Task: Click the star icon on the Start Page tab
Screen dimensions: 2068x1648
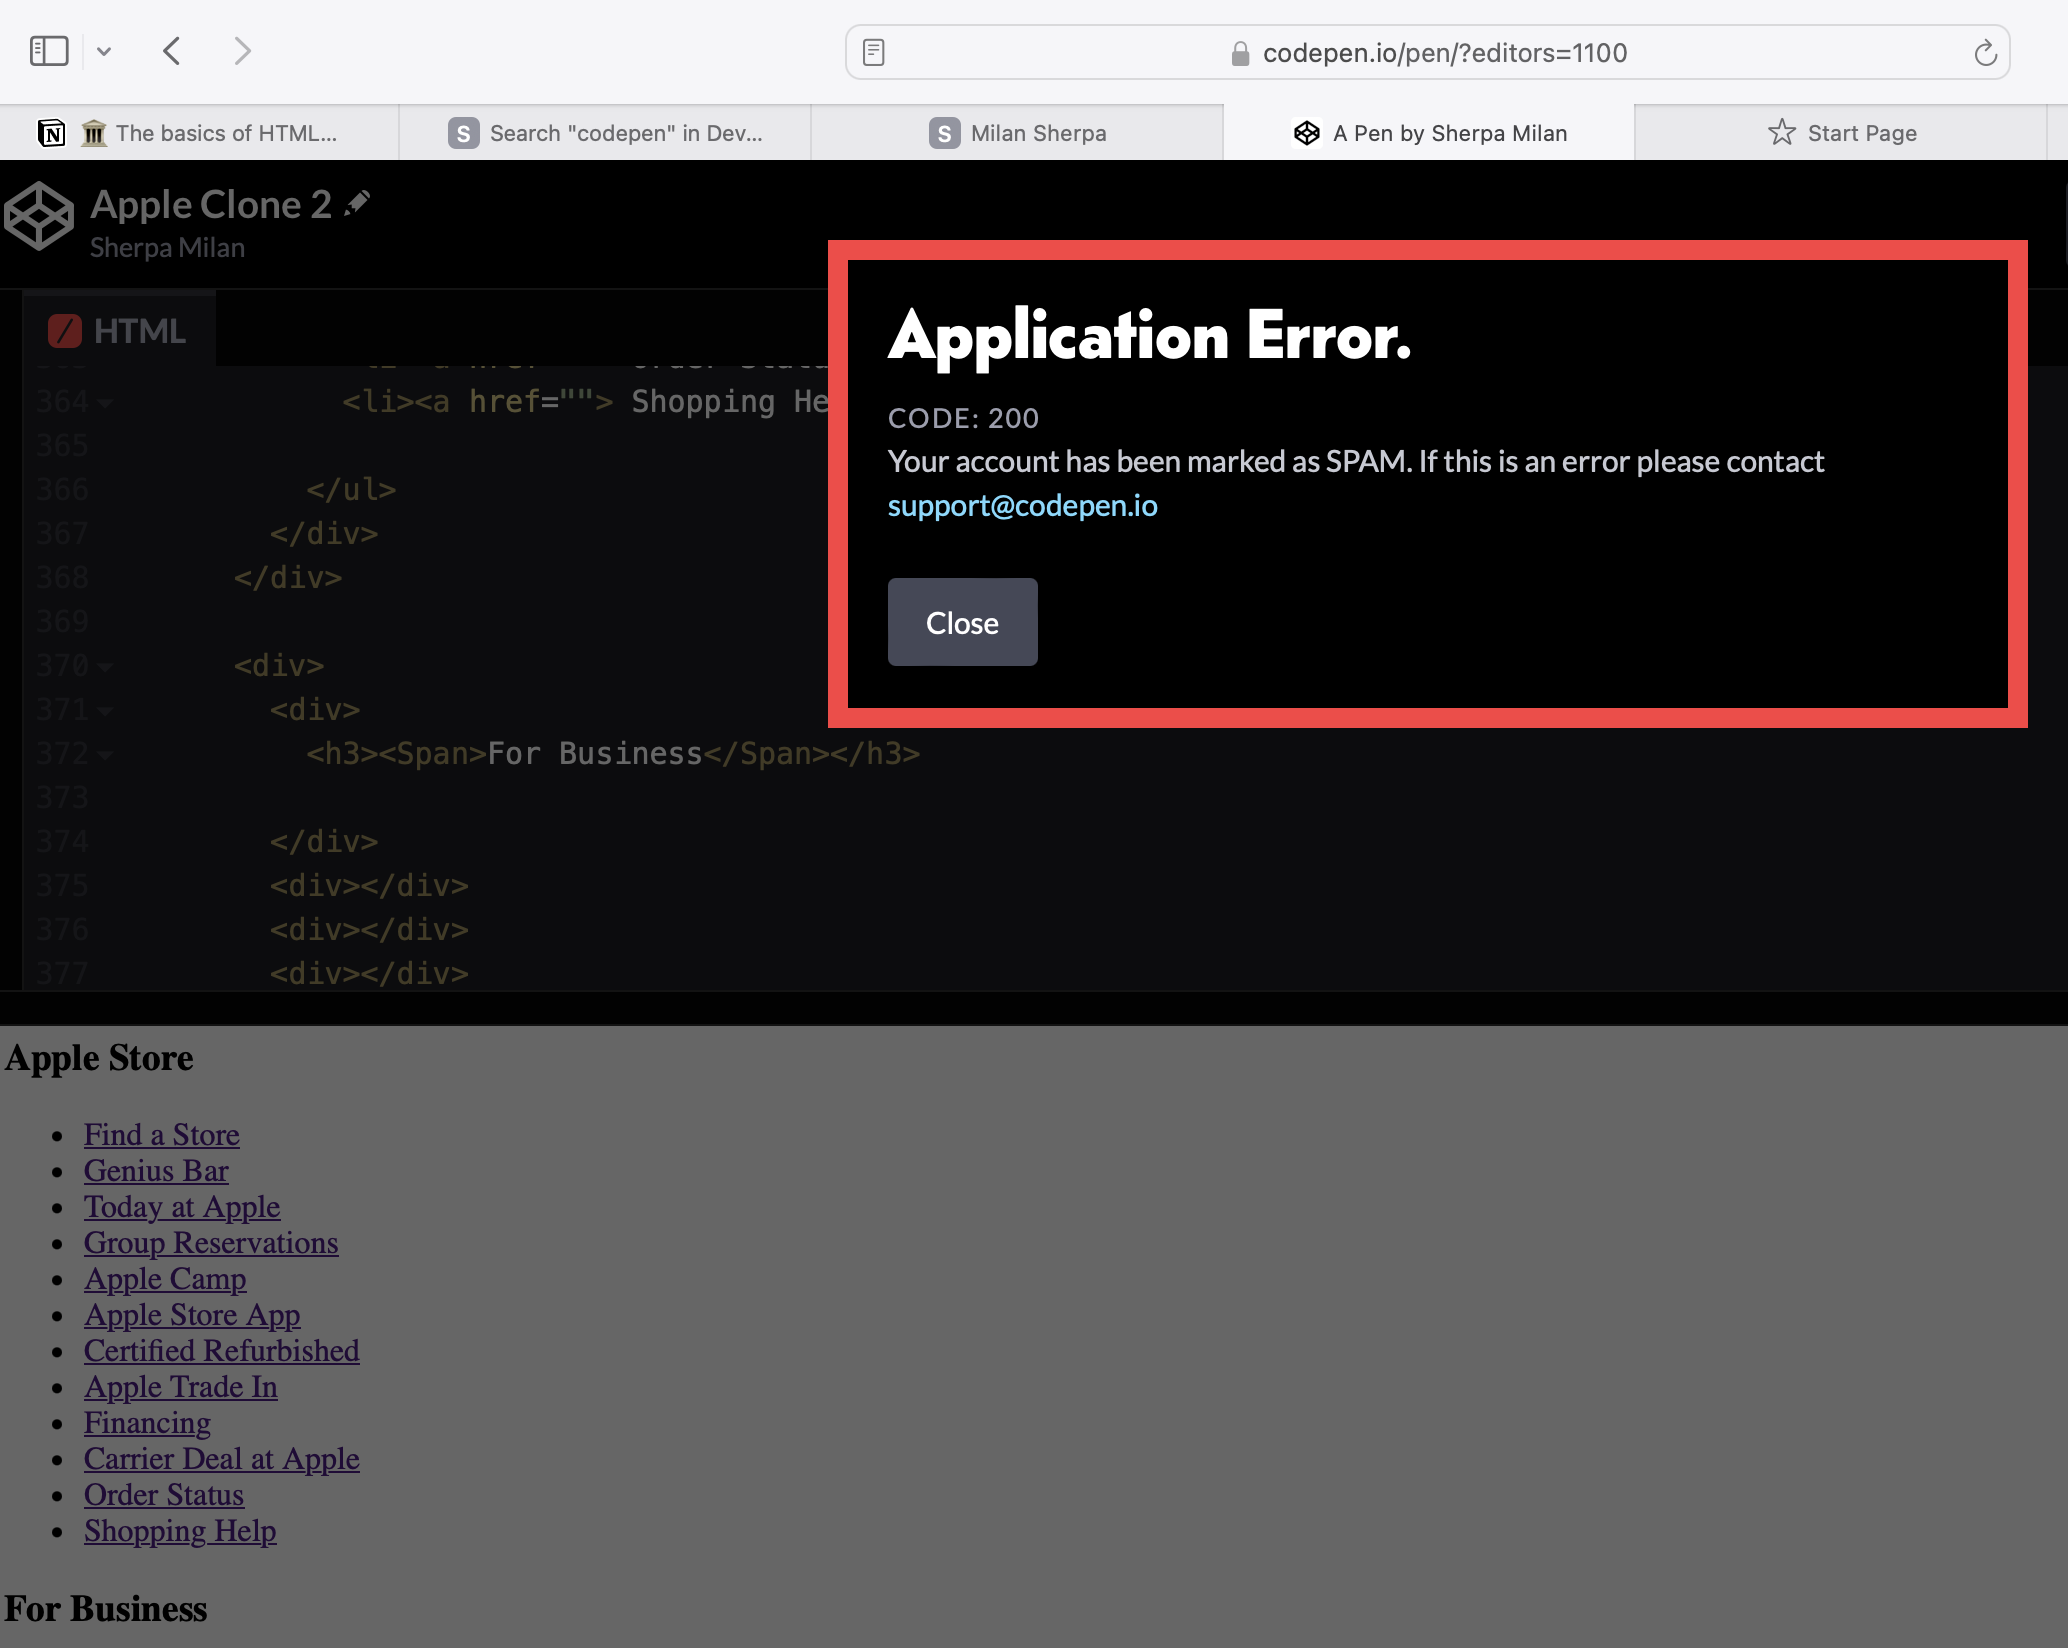Action: tap(1782, 131)
